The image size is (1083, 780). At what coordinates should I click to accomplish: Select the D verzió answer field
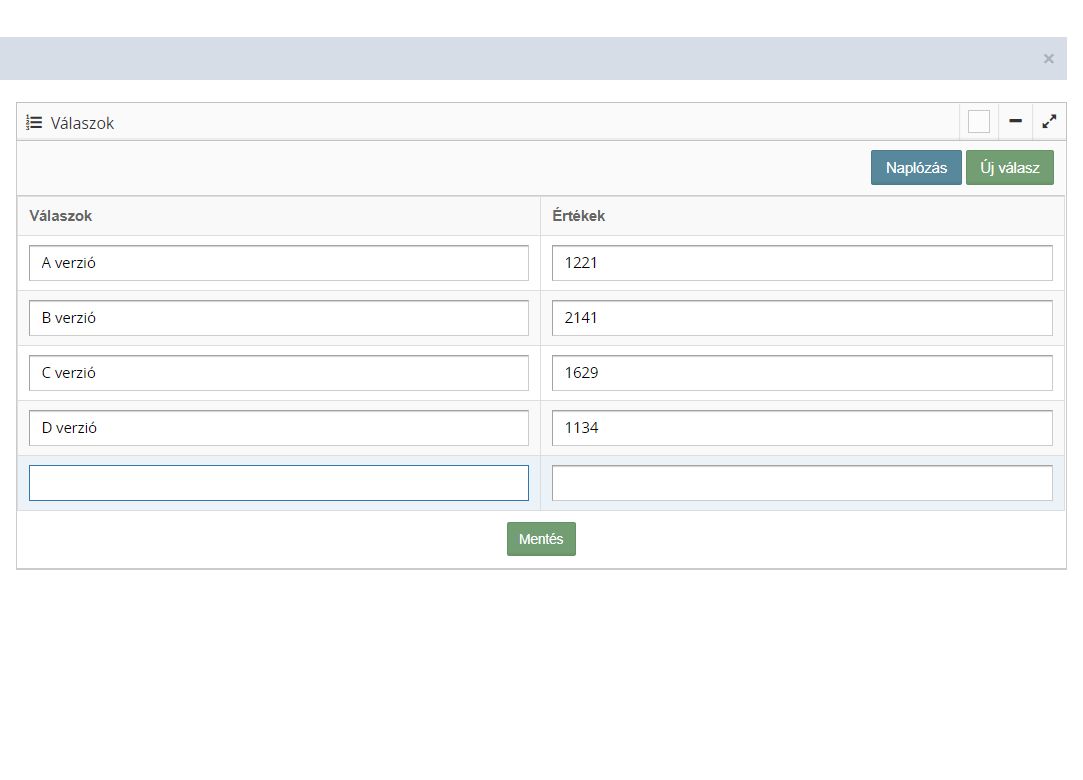tap(278, 428)
